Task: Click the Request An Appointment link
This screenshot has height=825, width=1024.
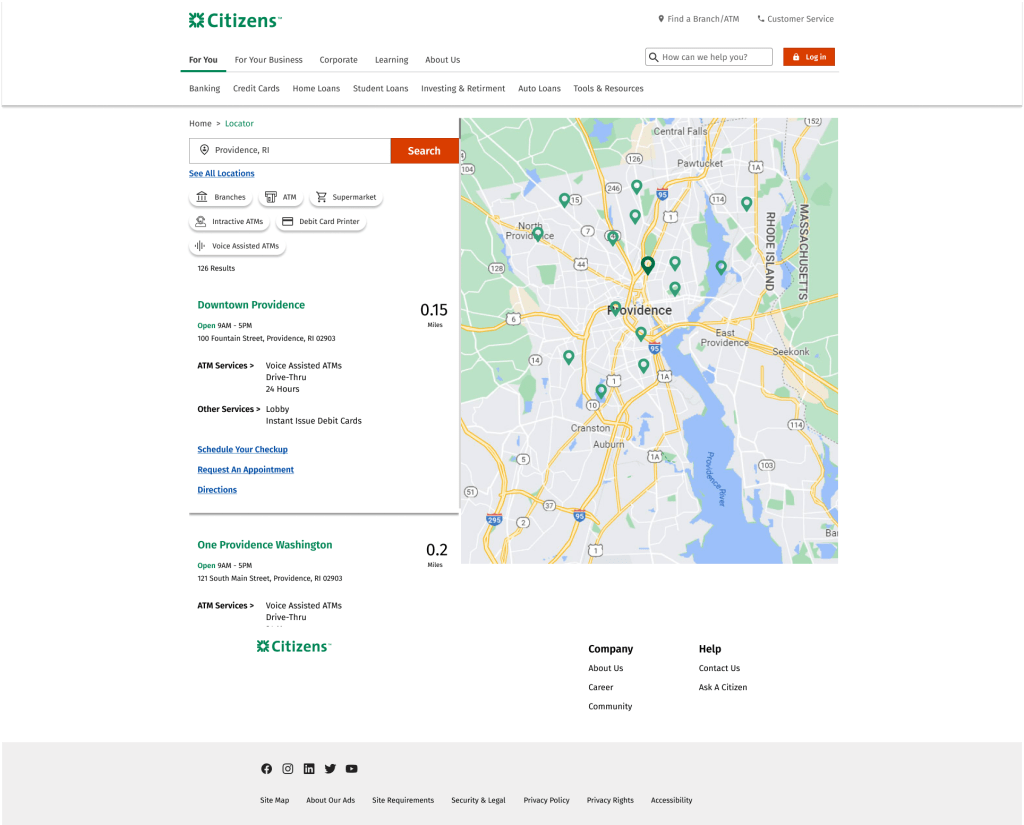Action: click(x=245, y=470)
